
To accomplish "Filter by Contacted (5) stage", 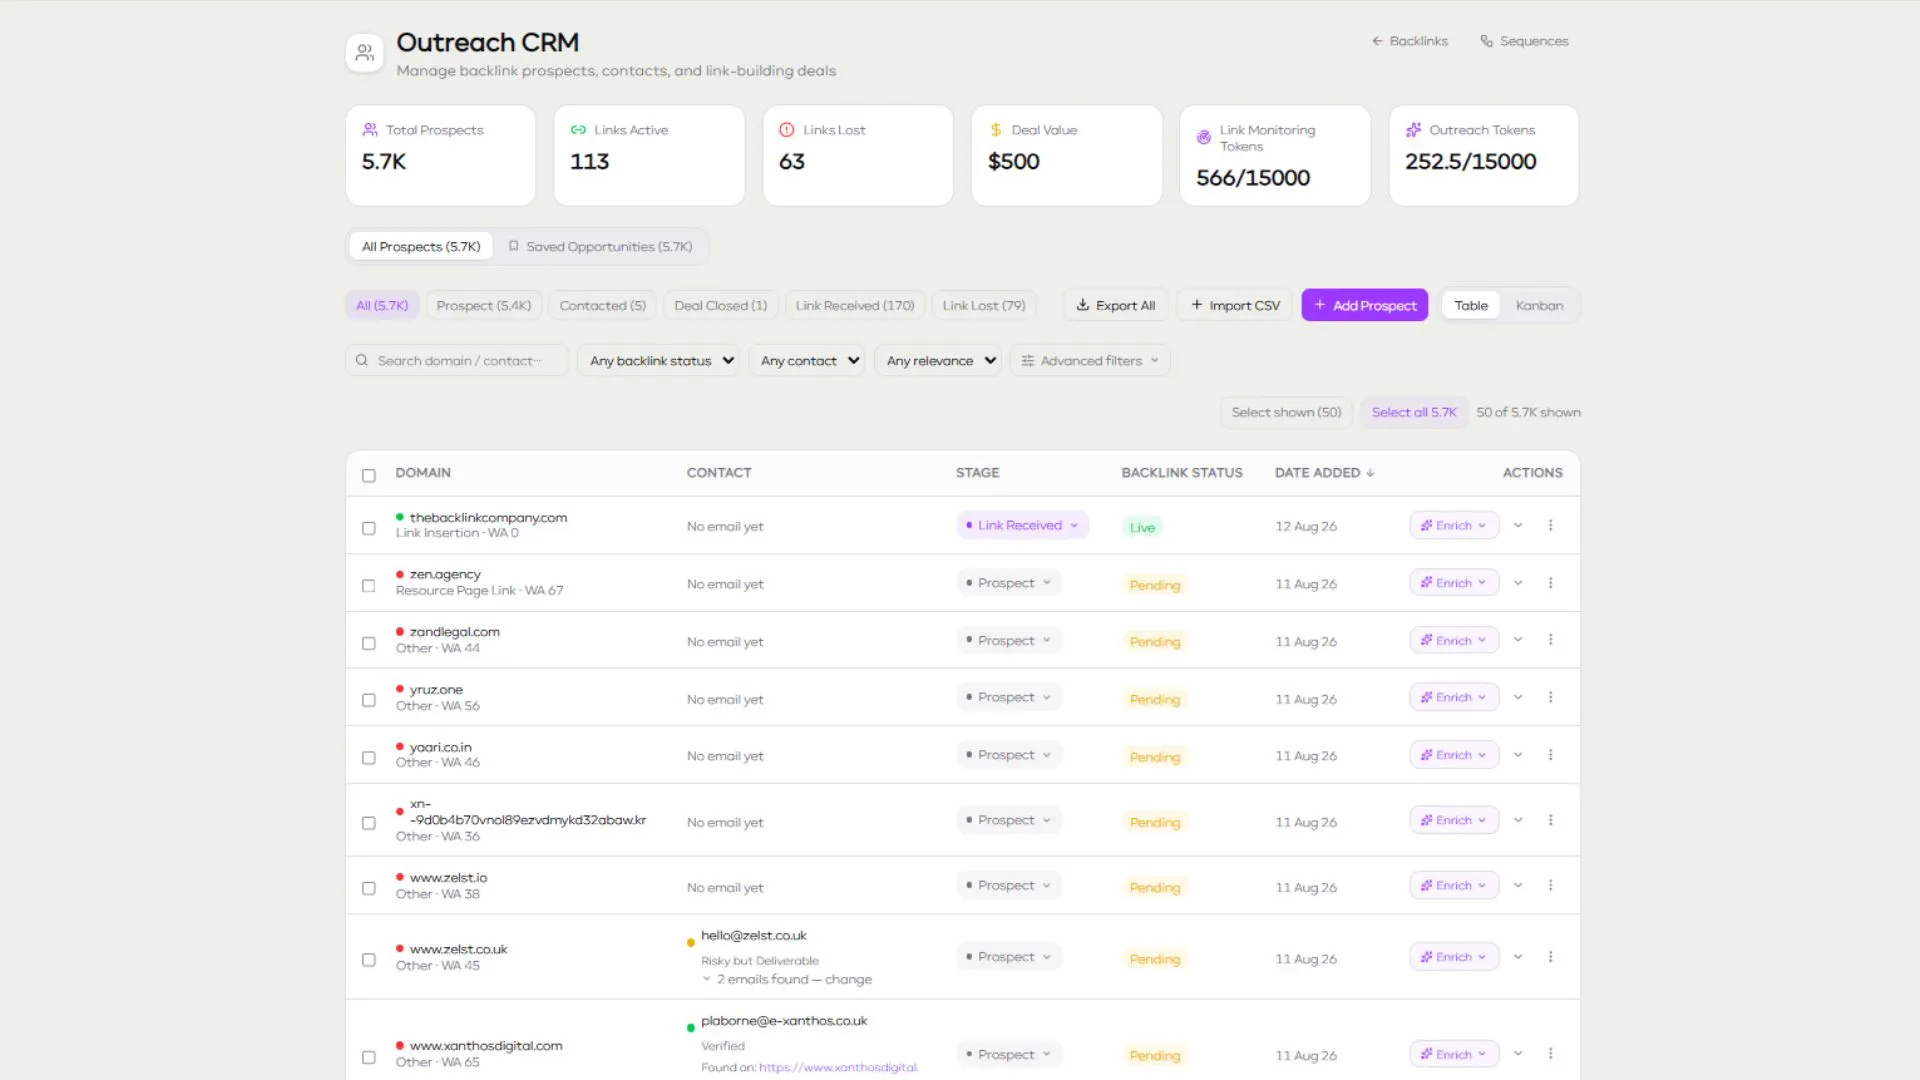I will [603, 305].
